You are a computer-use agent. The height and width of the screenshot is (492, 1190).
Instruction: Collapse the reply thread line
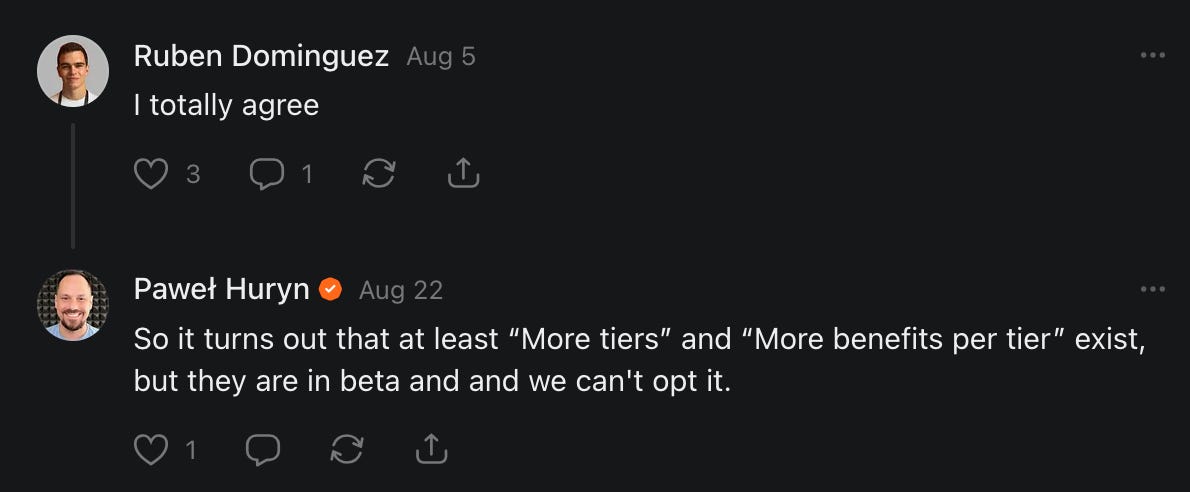[73, 185]
